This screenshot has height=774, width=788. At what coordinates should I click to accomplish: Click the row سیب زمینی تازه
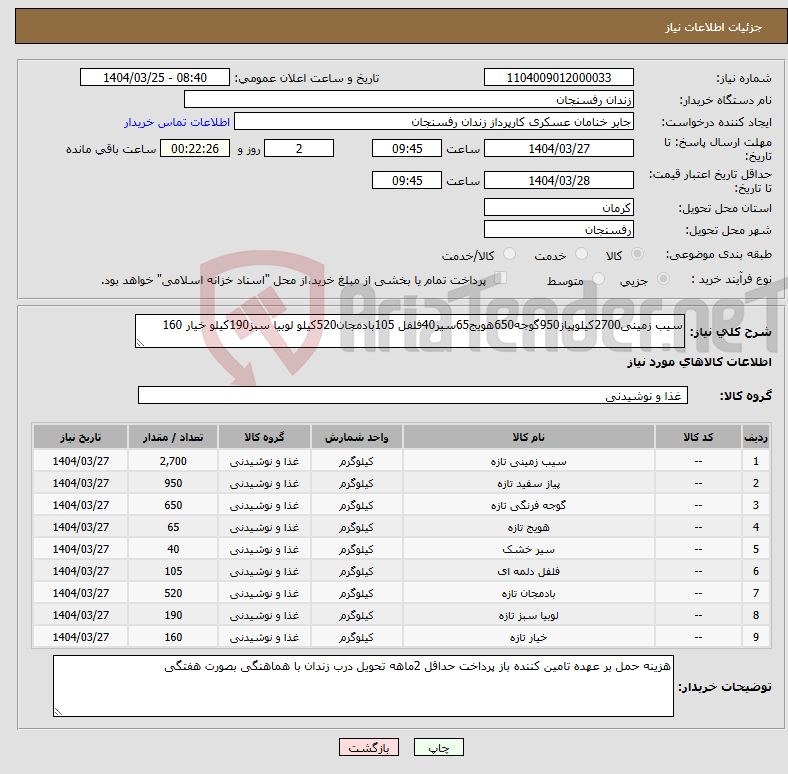[402, 461]
